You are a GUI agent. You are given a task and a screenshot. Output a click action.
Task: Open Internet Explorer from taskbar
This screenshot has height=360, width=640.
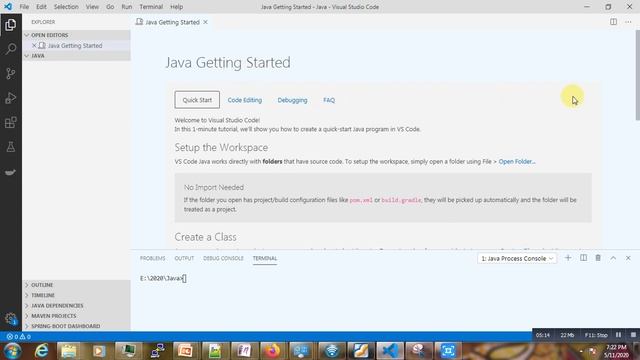click(41, 351)
